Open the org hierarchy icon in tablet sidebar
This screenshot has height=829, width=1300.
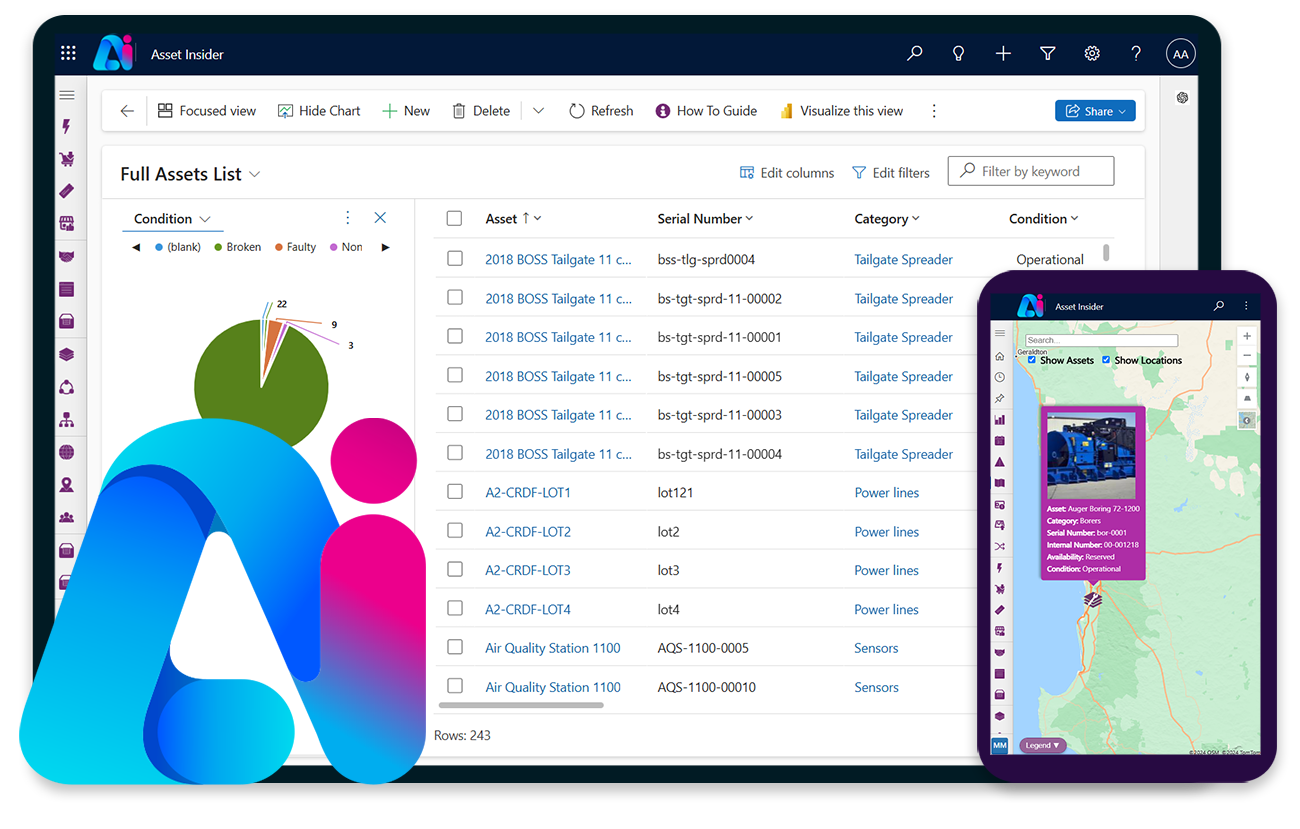coord(67,420)
